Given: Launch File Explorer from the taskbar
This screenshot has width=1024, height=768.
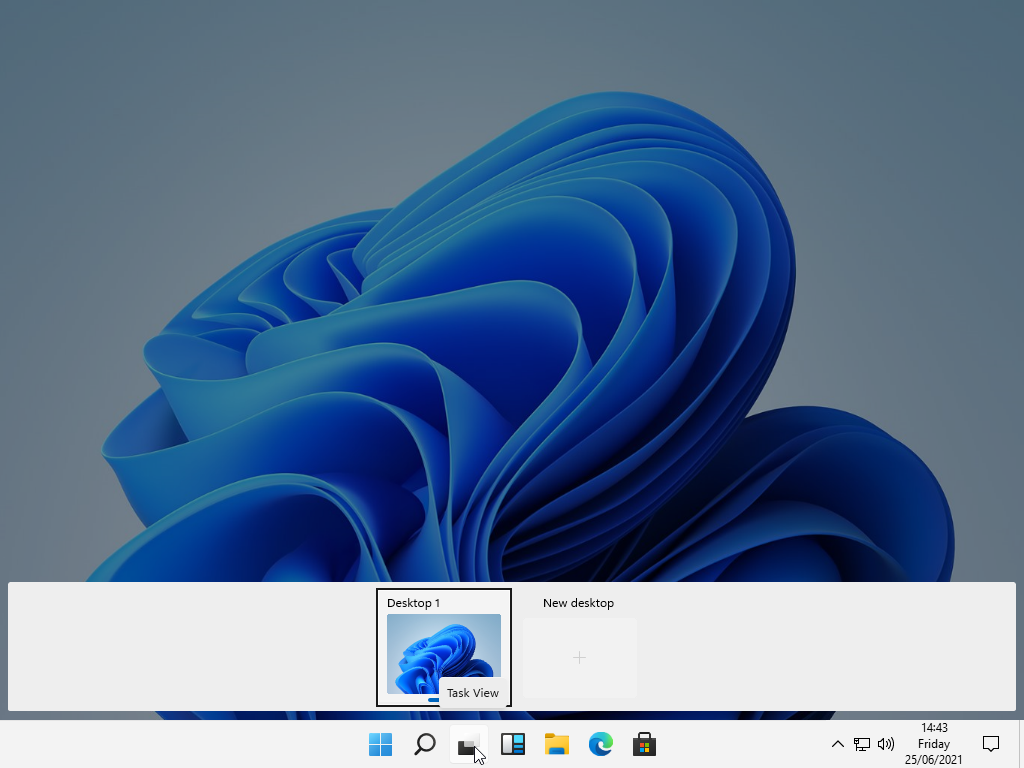Looking at the screenshot, I should coord(557,744).
